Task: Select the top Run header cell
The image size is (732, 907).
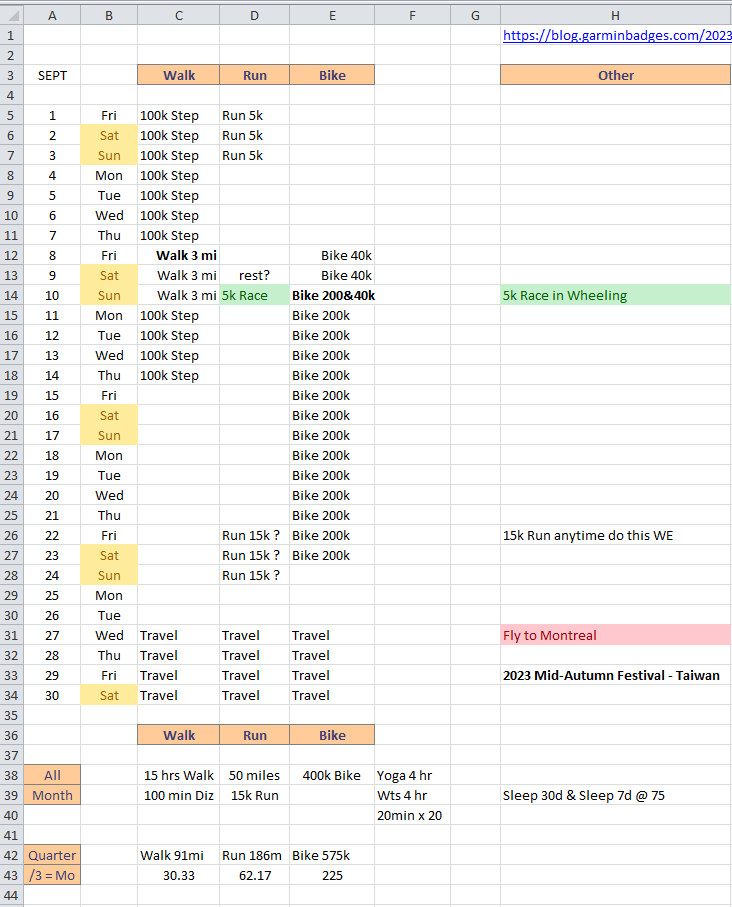Action: coord(255,75)
